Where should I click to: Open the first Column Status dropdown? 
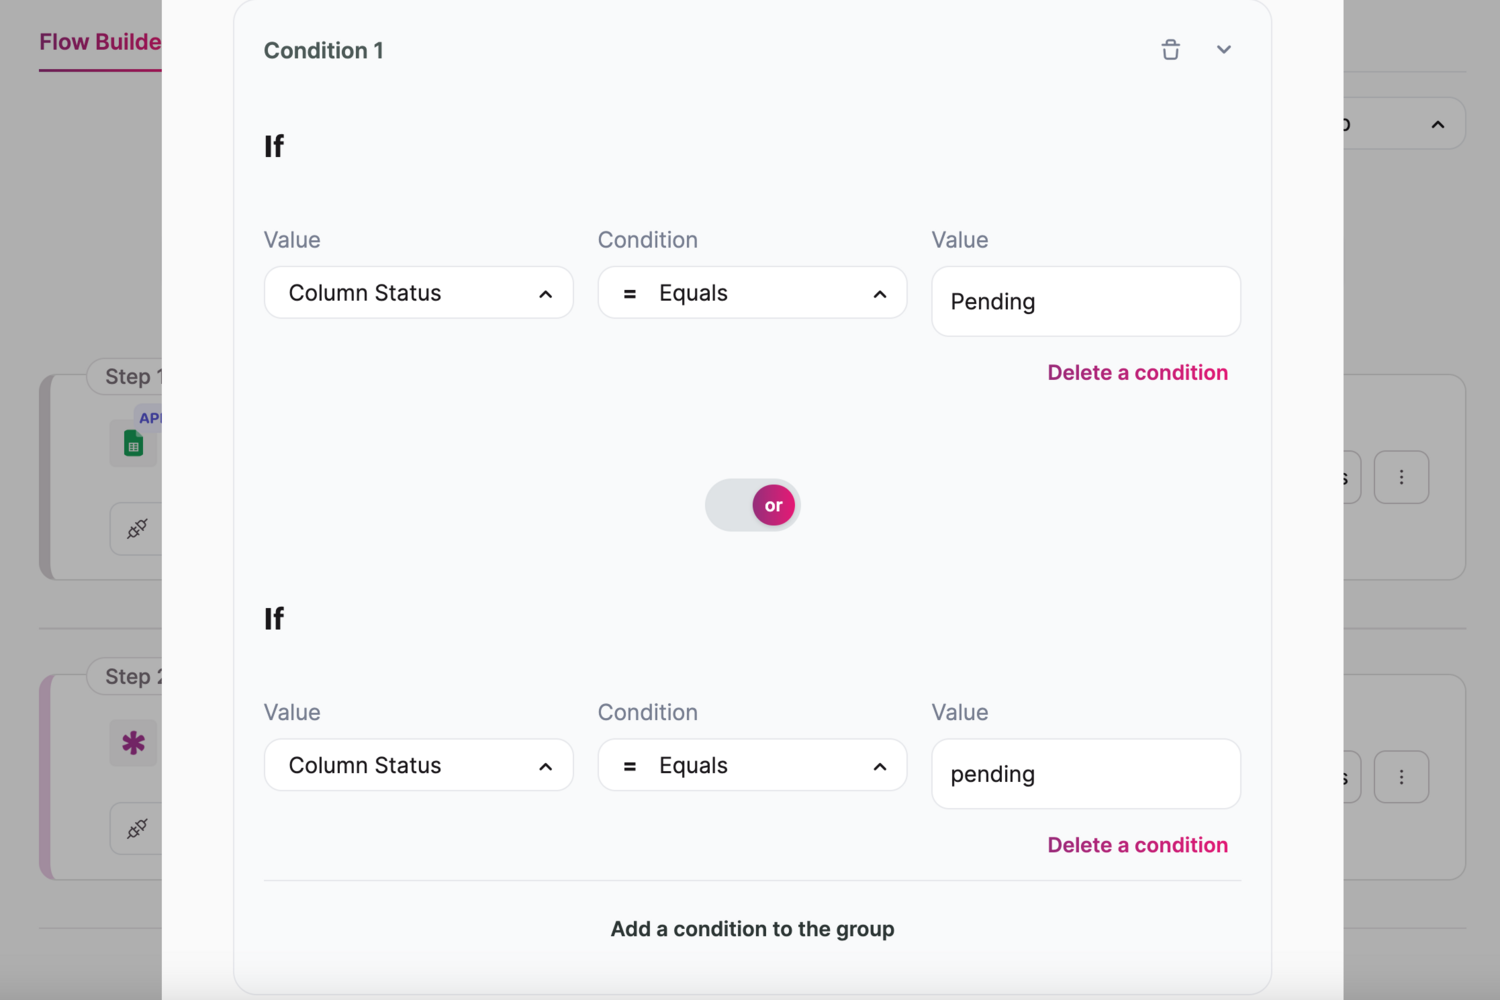418,293
